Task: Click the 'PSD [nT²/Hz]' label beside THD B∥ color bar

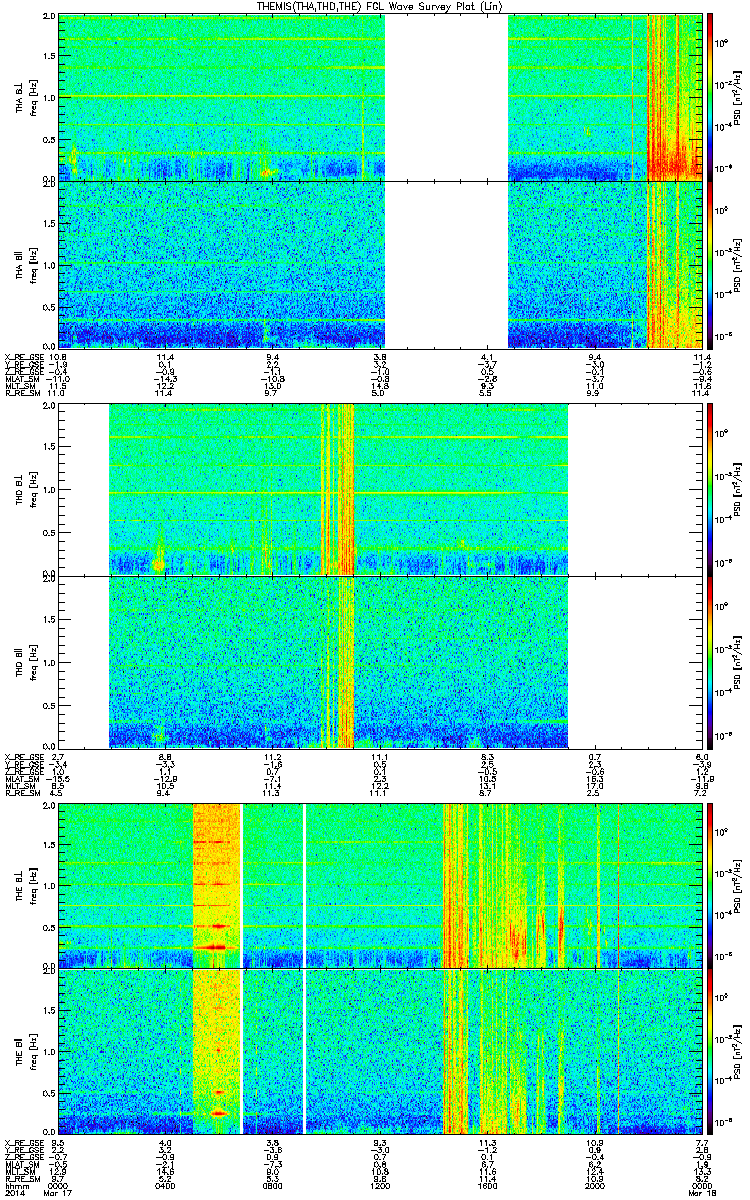Action: point(738,661)
